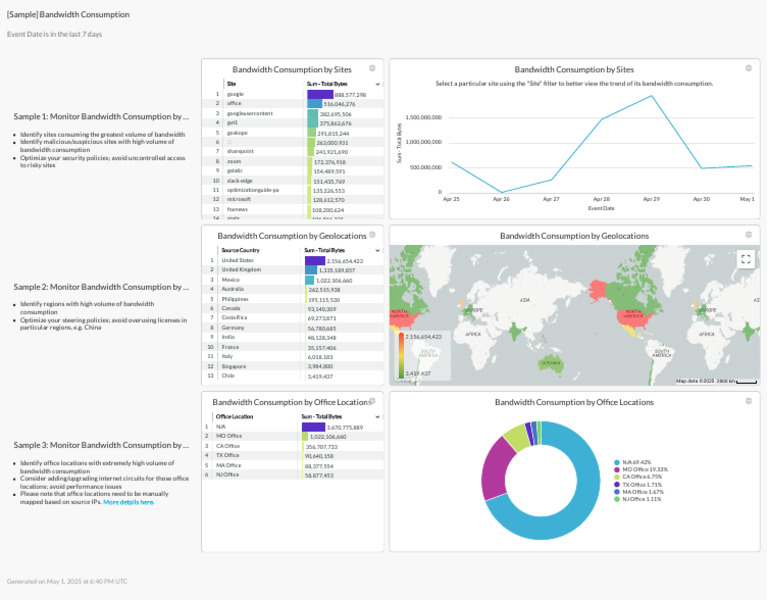Open options icon on Bandwidth Consumption by Geolocations table
Image resolution: width=768 pixels, height=600 pixels.
(372, 235)
